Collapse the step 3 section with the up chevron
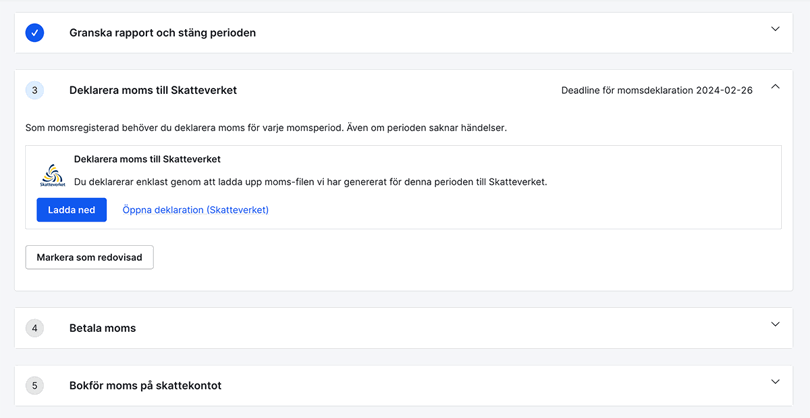The height and width of the screenshot is (418, 810). (x=775, y=88)
